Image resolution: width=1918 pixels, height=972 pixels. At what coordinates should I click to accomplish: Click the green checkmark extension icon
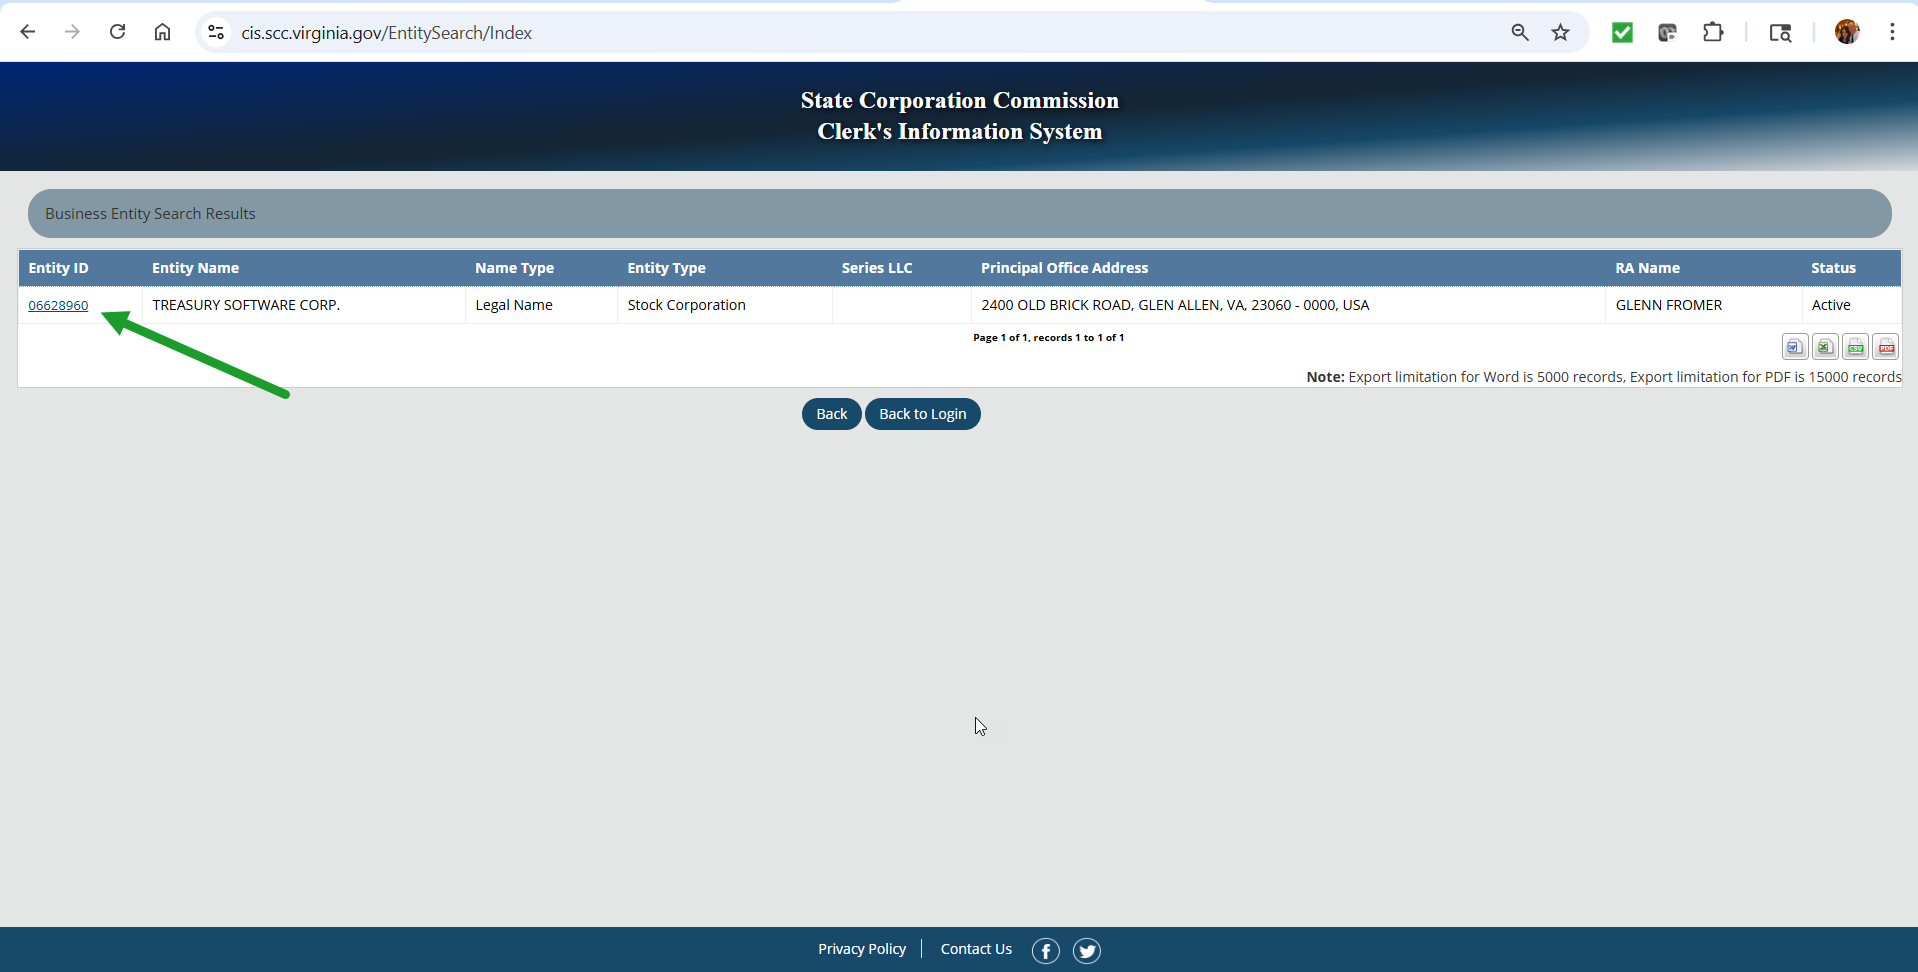[1622, 33]
